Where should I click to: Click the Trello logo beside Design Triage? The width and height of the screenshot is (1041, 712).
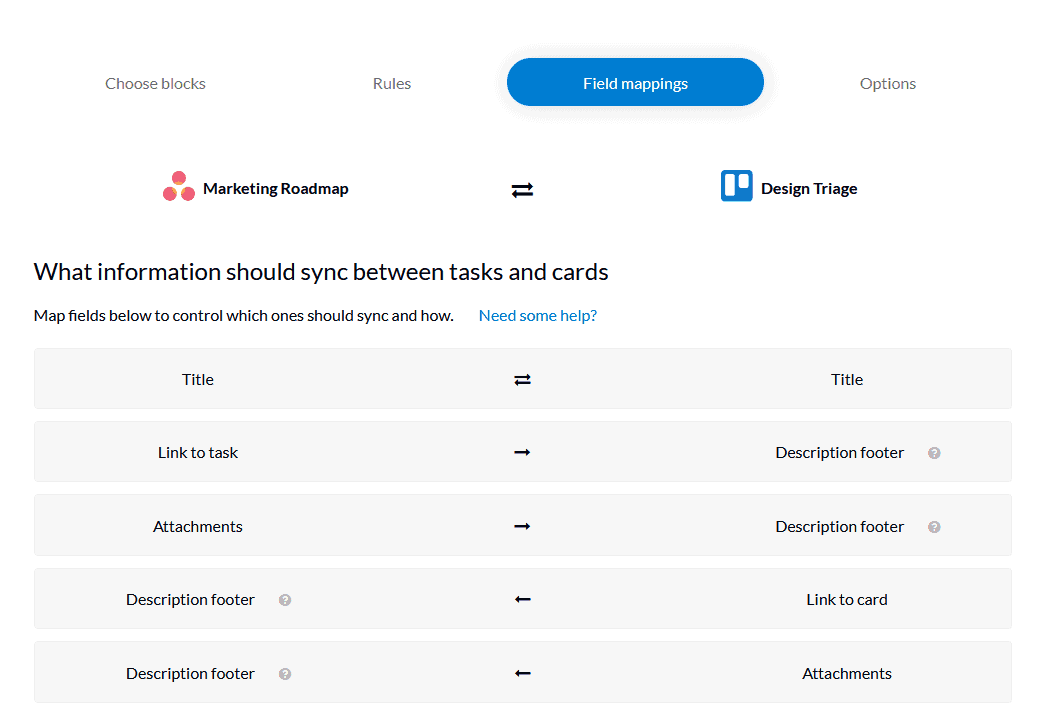736,186
